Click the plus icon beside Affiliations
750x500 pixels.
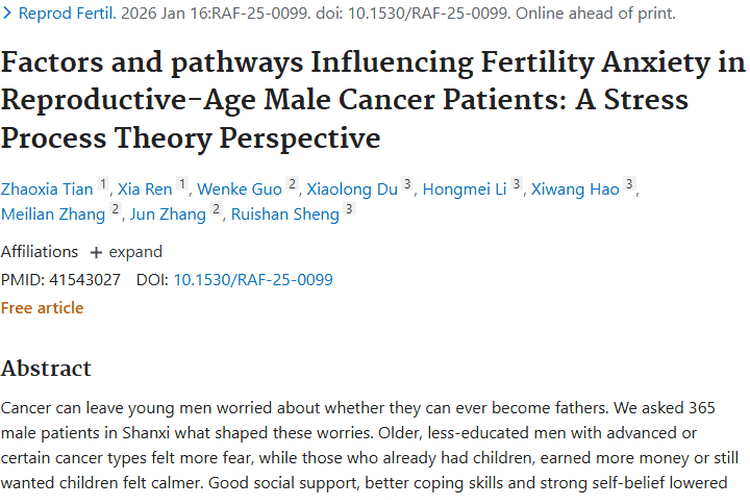point(96,252)
